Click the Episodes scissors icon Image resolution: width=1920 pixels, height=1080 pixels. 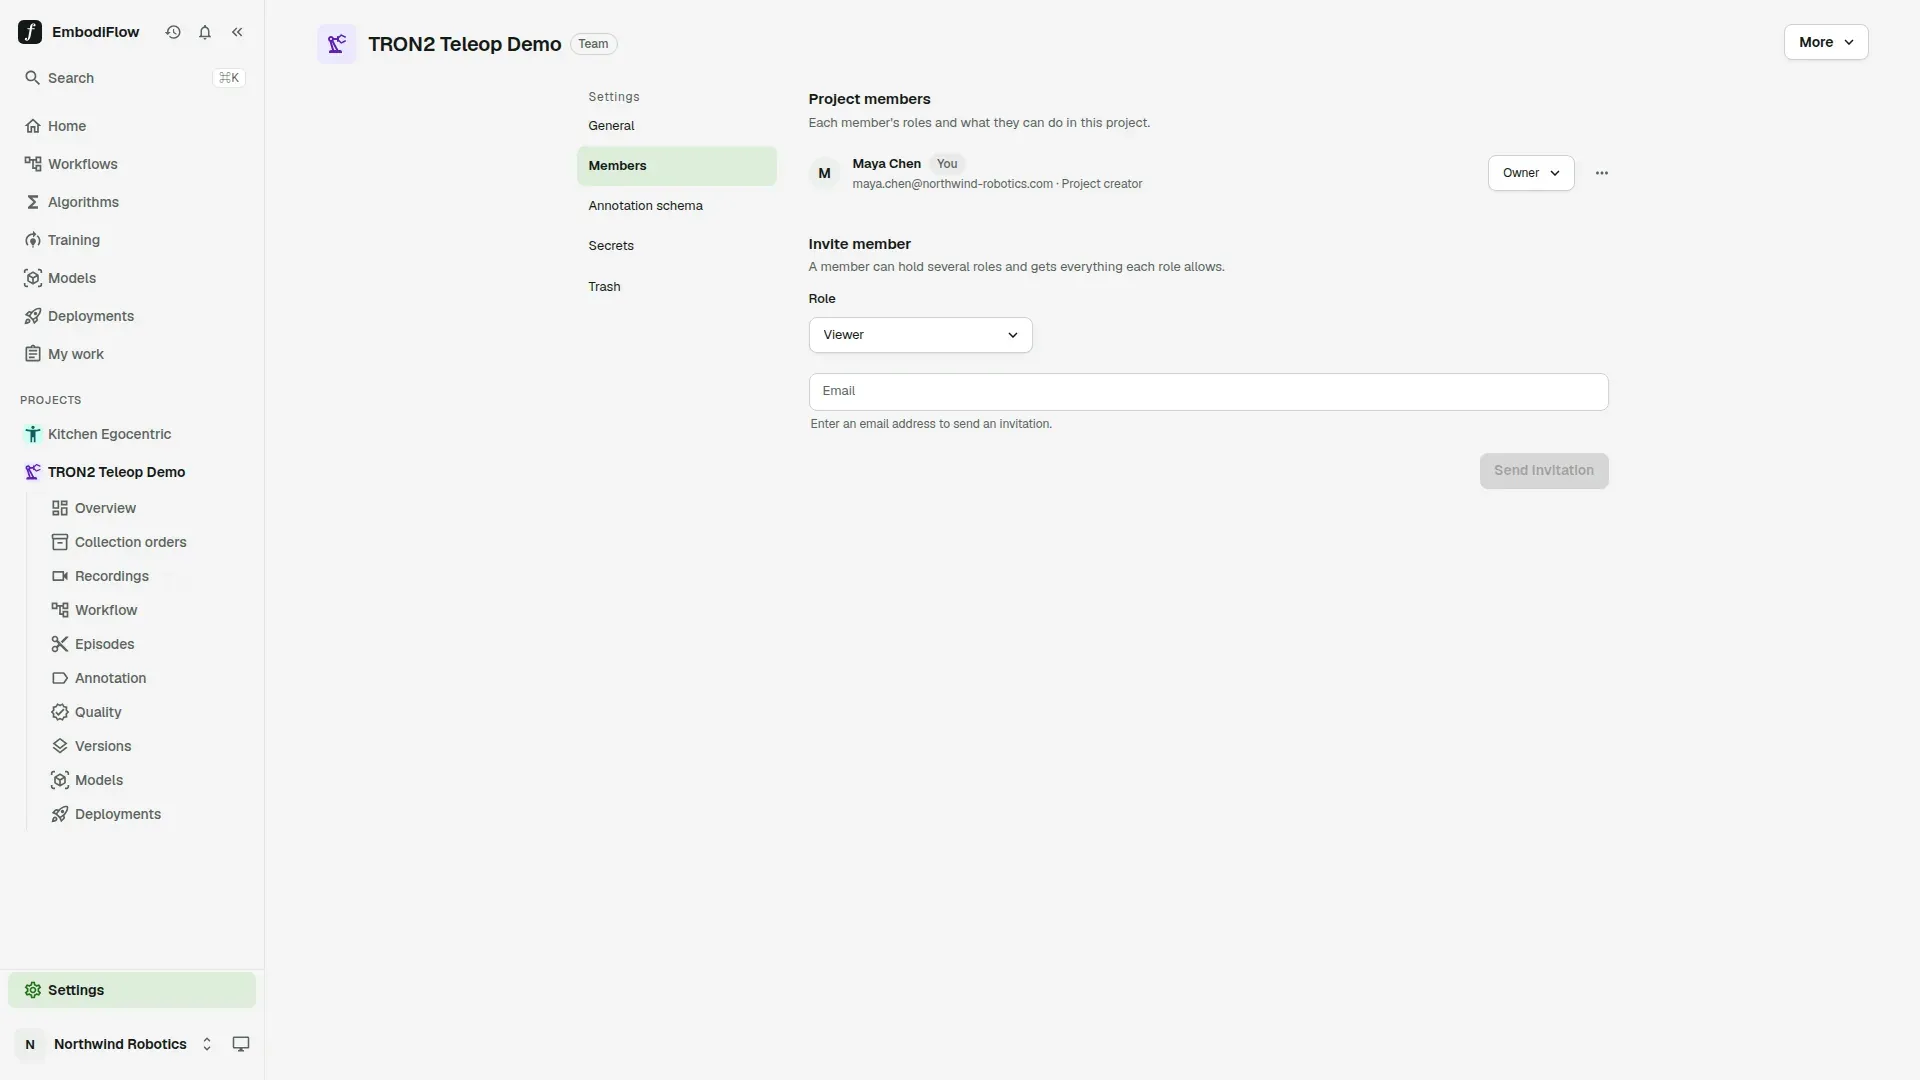pos(60,644)
